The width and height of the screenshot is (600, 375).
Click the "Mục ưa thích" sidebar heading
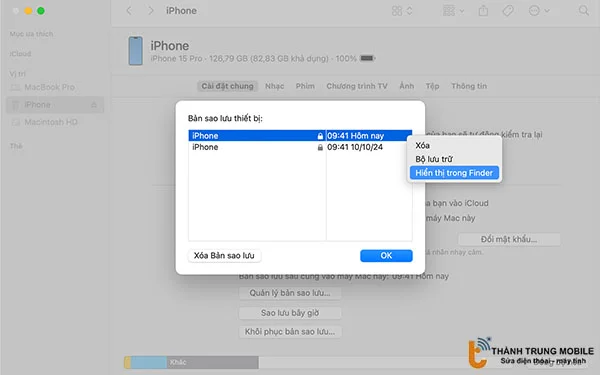pos(31,34)
